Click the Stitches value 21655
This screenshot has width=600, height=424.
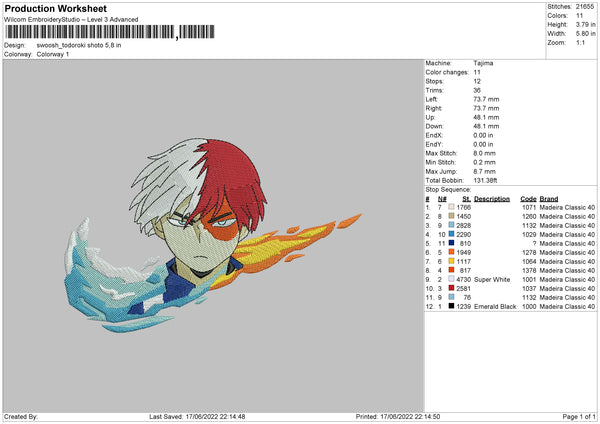click(x=585, y=7)
